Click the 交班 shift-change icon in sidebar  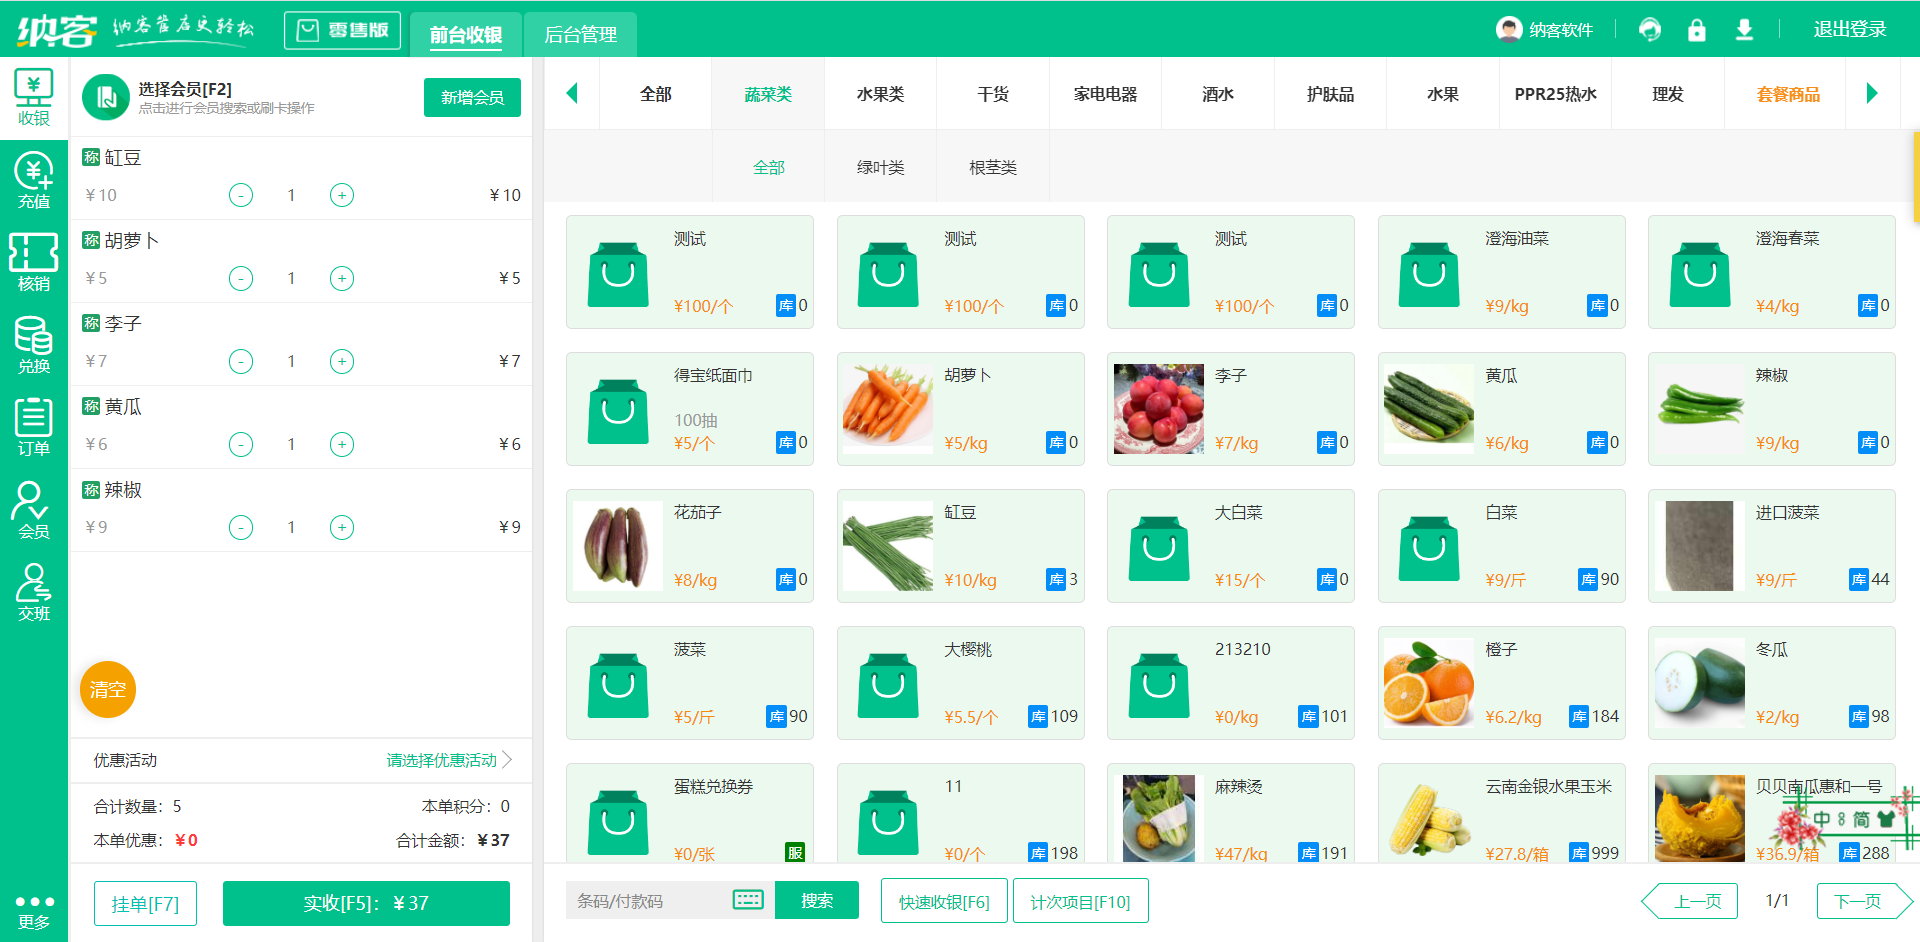point(33,593)
